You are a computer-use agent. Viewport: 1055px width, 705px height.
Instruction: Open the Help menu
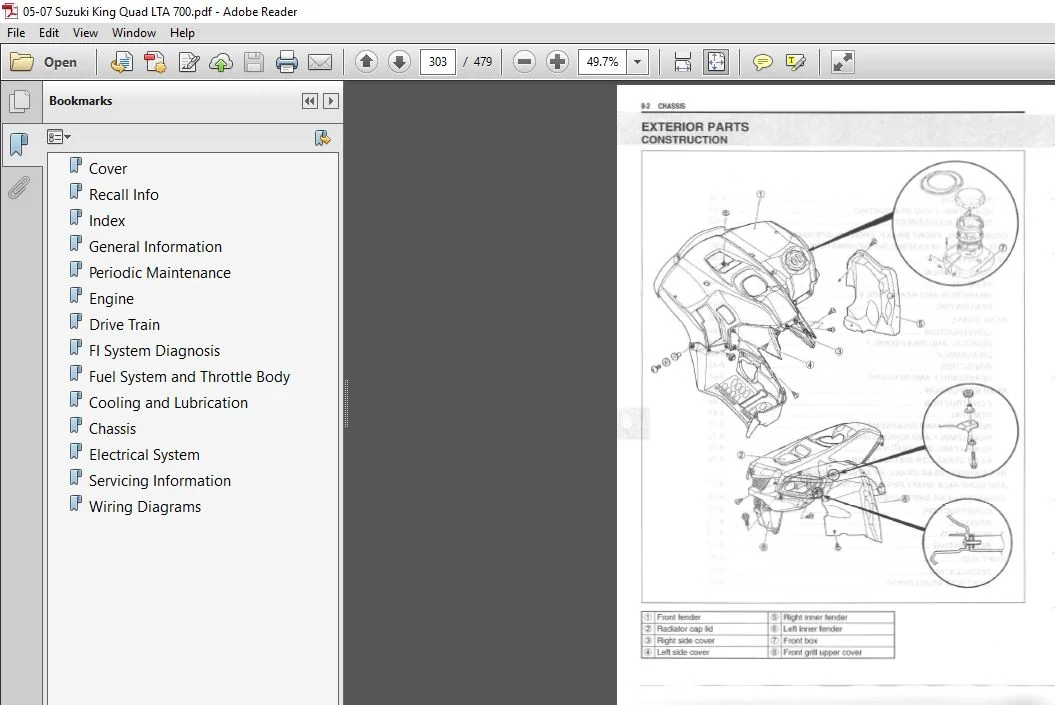(182, 32)
